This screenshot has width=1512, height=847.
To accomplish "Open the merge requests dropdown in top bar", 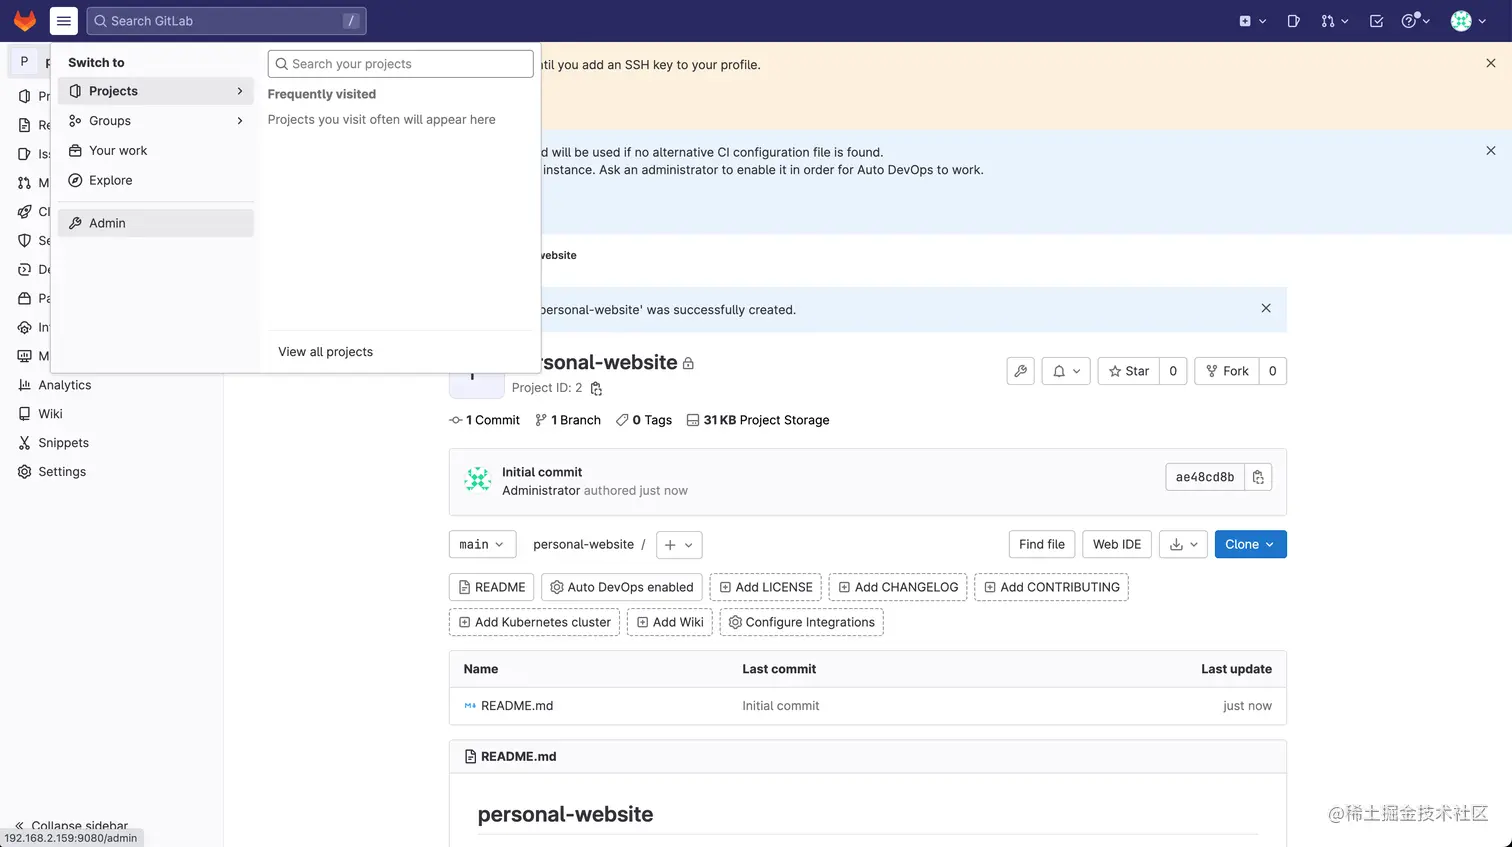I will point(1334,21).
